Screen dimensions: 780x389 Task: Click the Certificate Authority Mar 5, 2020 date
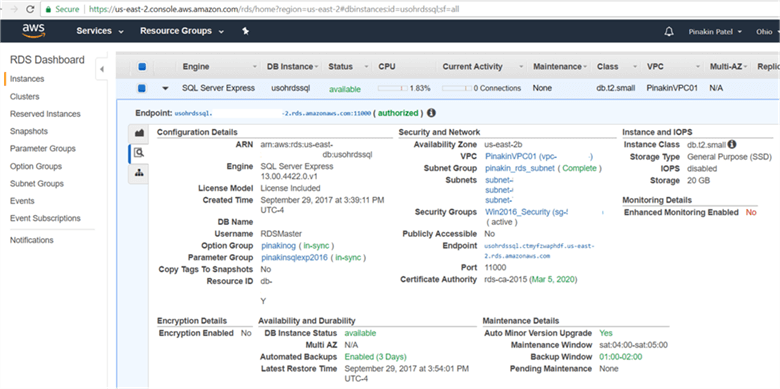click(553, 280)
